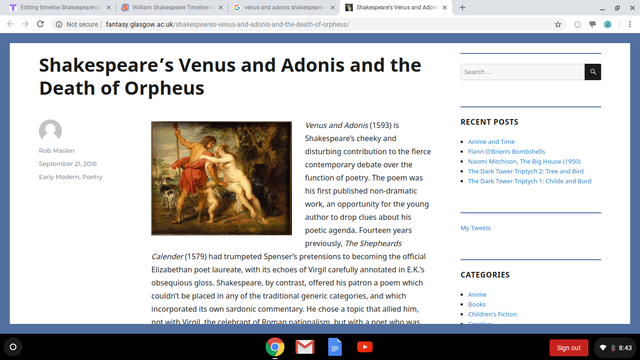Click the chat bubble extension icon
Screen dimensions: 640x360
pos(593,24)
